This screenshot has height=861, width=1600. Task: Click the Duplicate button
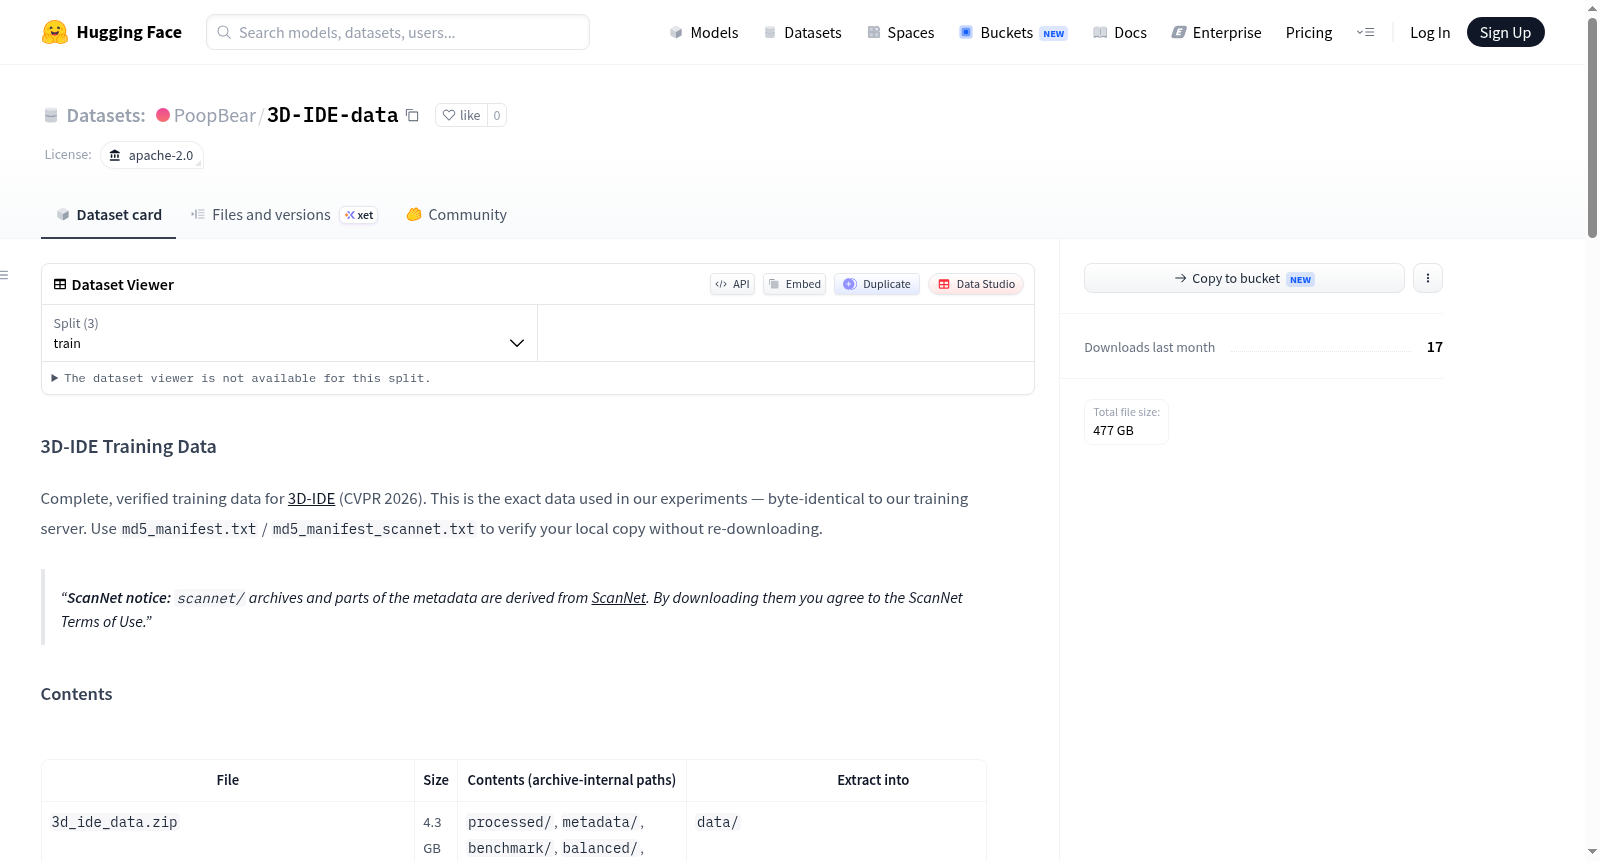click(x=877, y=284)
